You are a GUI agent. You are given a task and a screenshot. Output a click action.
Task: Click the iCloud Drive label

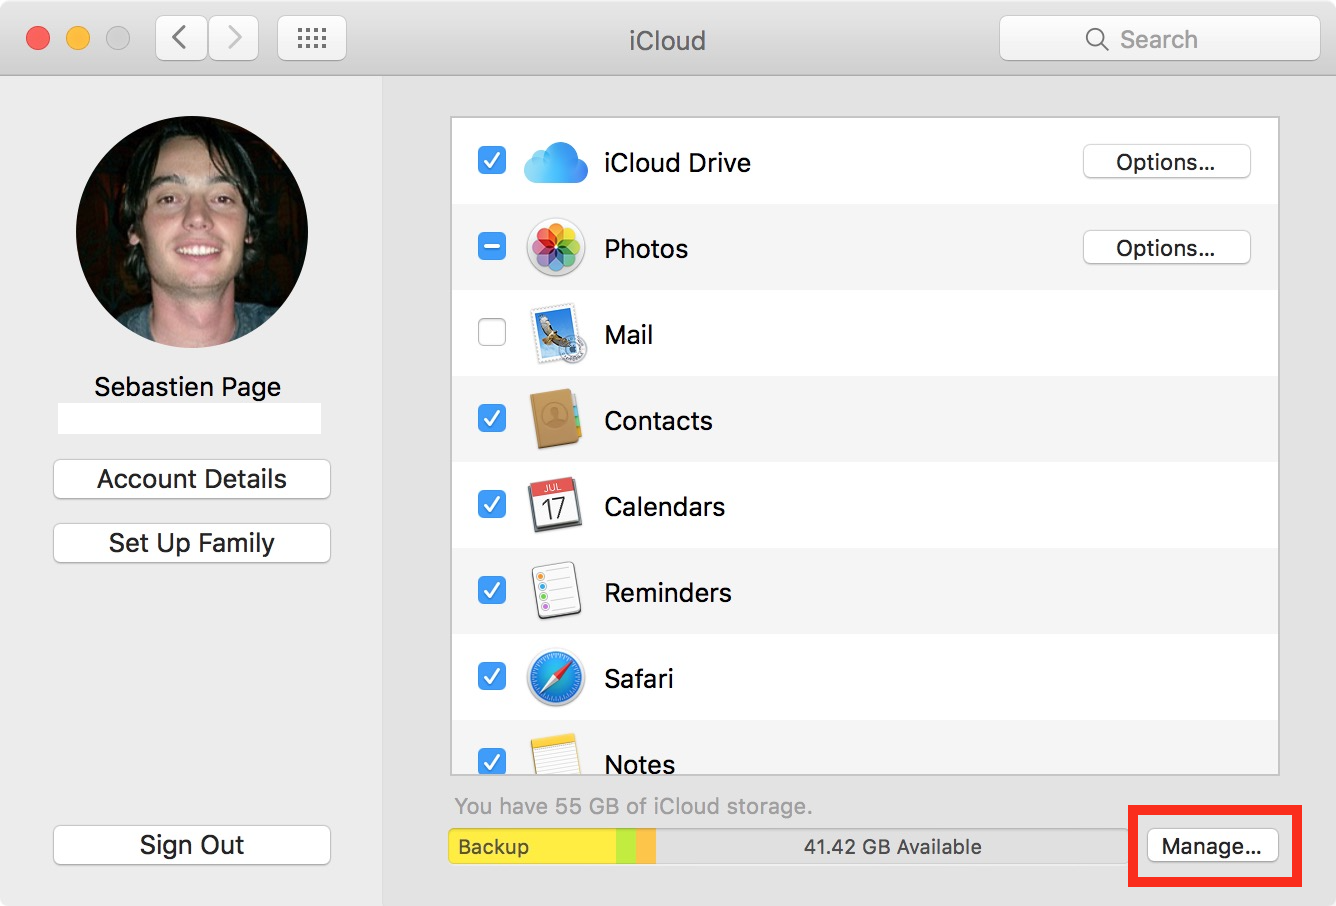coord(677,163)
